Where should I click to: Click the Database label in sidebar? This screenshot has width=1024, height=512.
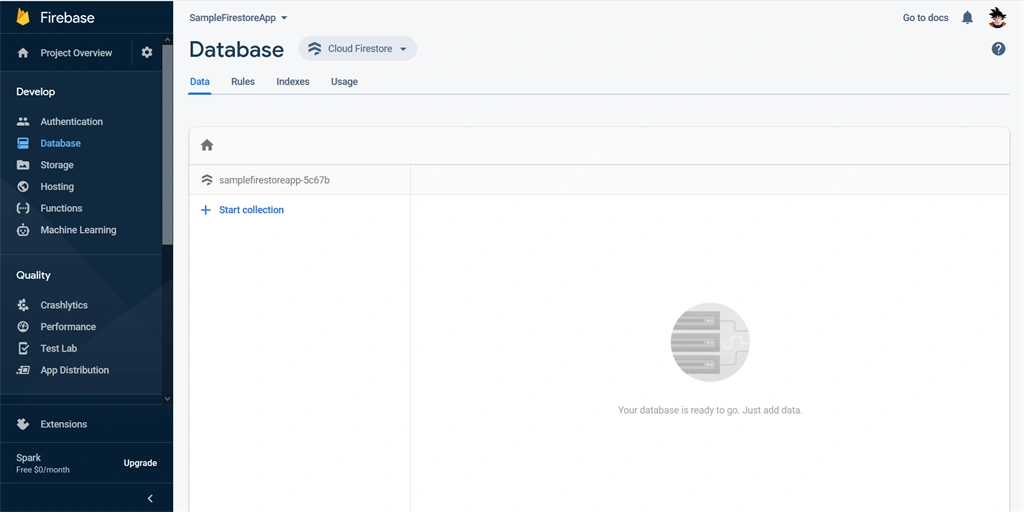pyautogui.click(x=61, y=143)
